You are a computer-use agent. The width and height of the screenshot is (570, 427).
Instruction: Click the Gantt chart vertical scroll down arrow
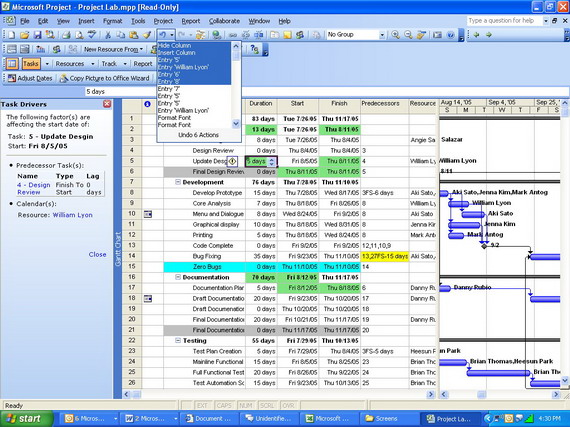pos(565,380)
